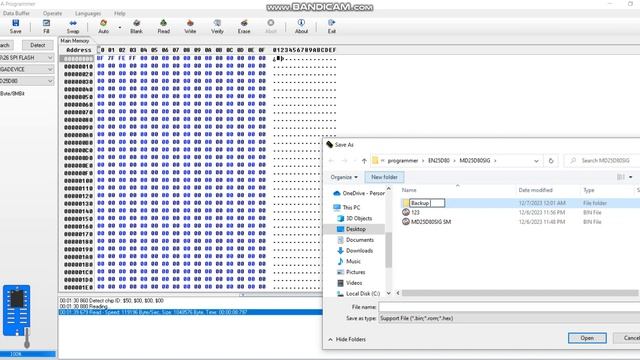Image resolution: width=640 pixels, height=360 pixels.
Task: Click the New folder button
Action: click(384, 177)
